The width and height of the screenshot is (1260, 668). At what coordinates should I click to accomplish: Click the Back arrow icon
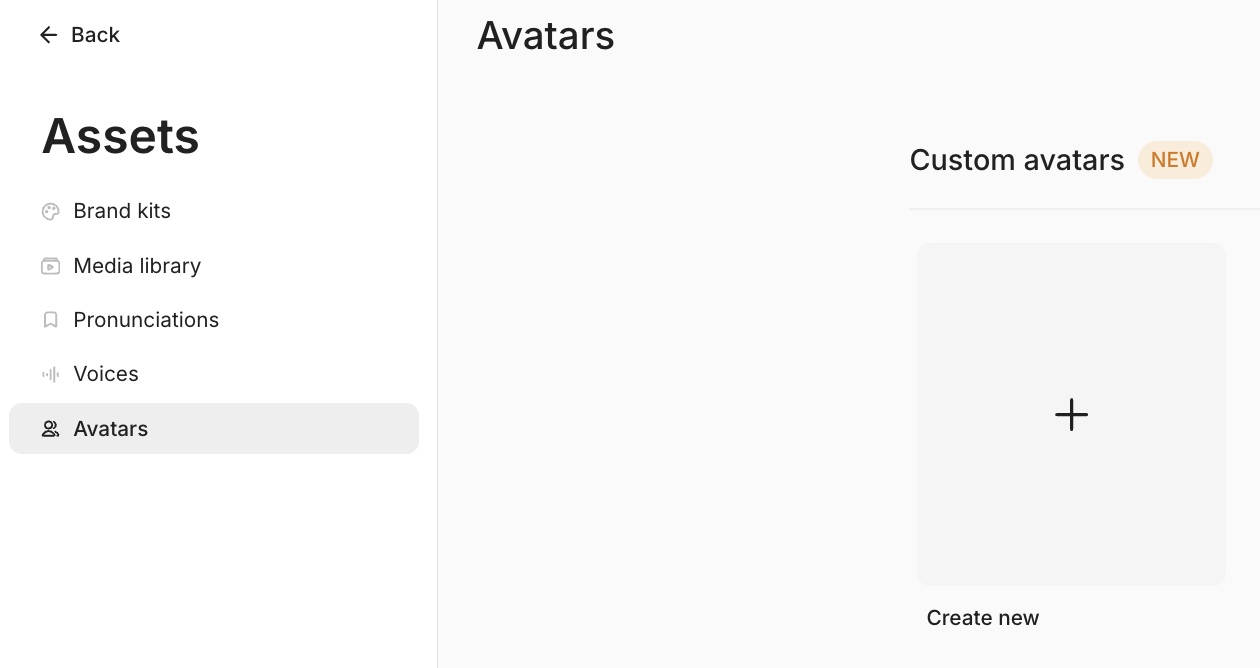click(48, 35)
